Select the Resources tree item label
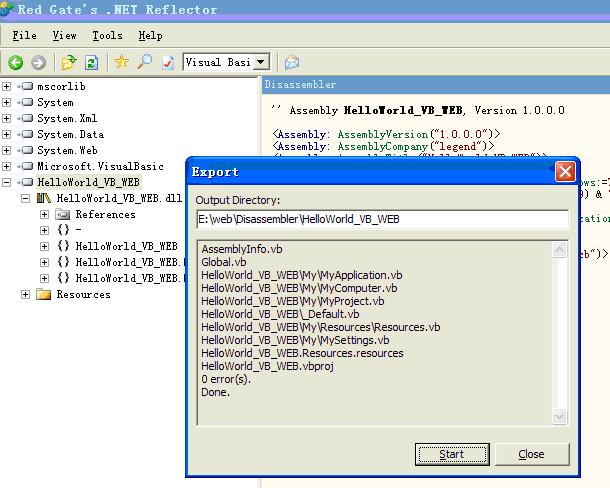Image resolution: width=610 pixels, height=488 pixels. [x=84, y=294]
